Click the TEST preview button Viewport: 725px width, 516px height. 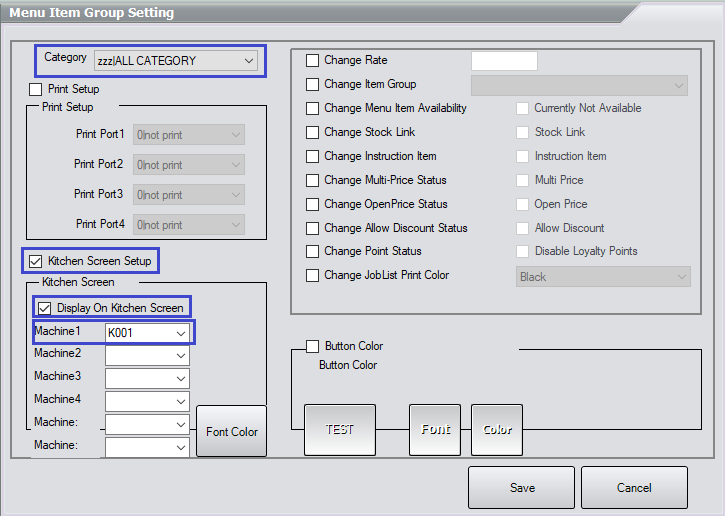pos(340,430)
